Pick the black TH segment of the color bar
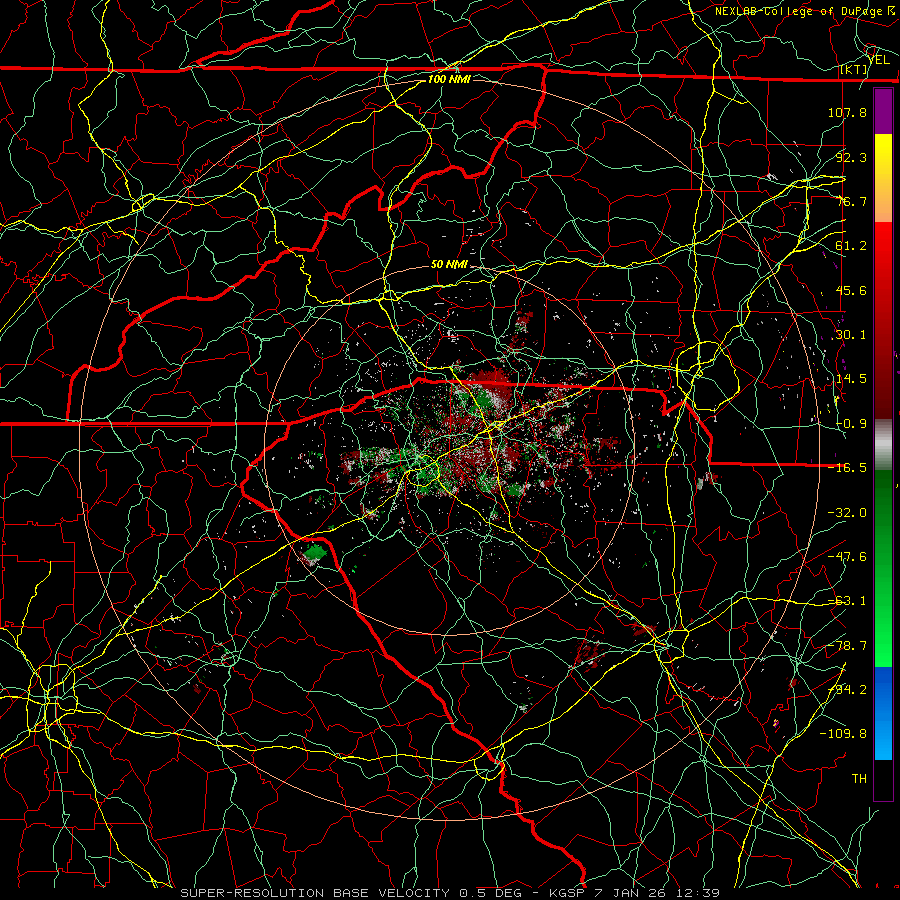 [883, 779]
